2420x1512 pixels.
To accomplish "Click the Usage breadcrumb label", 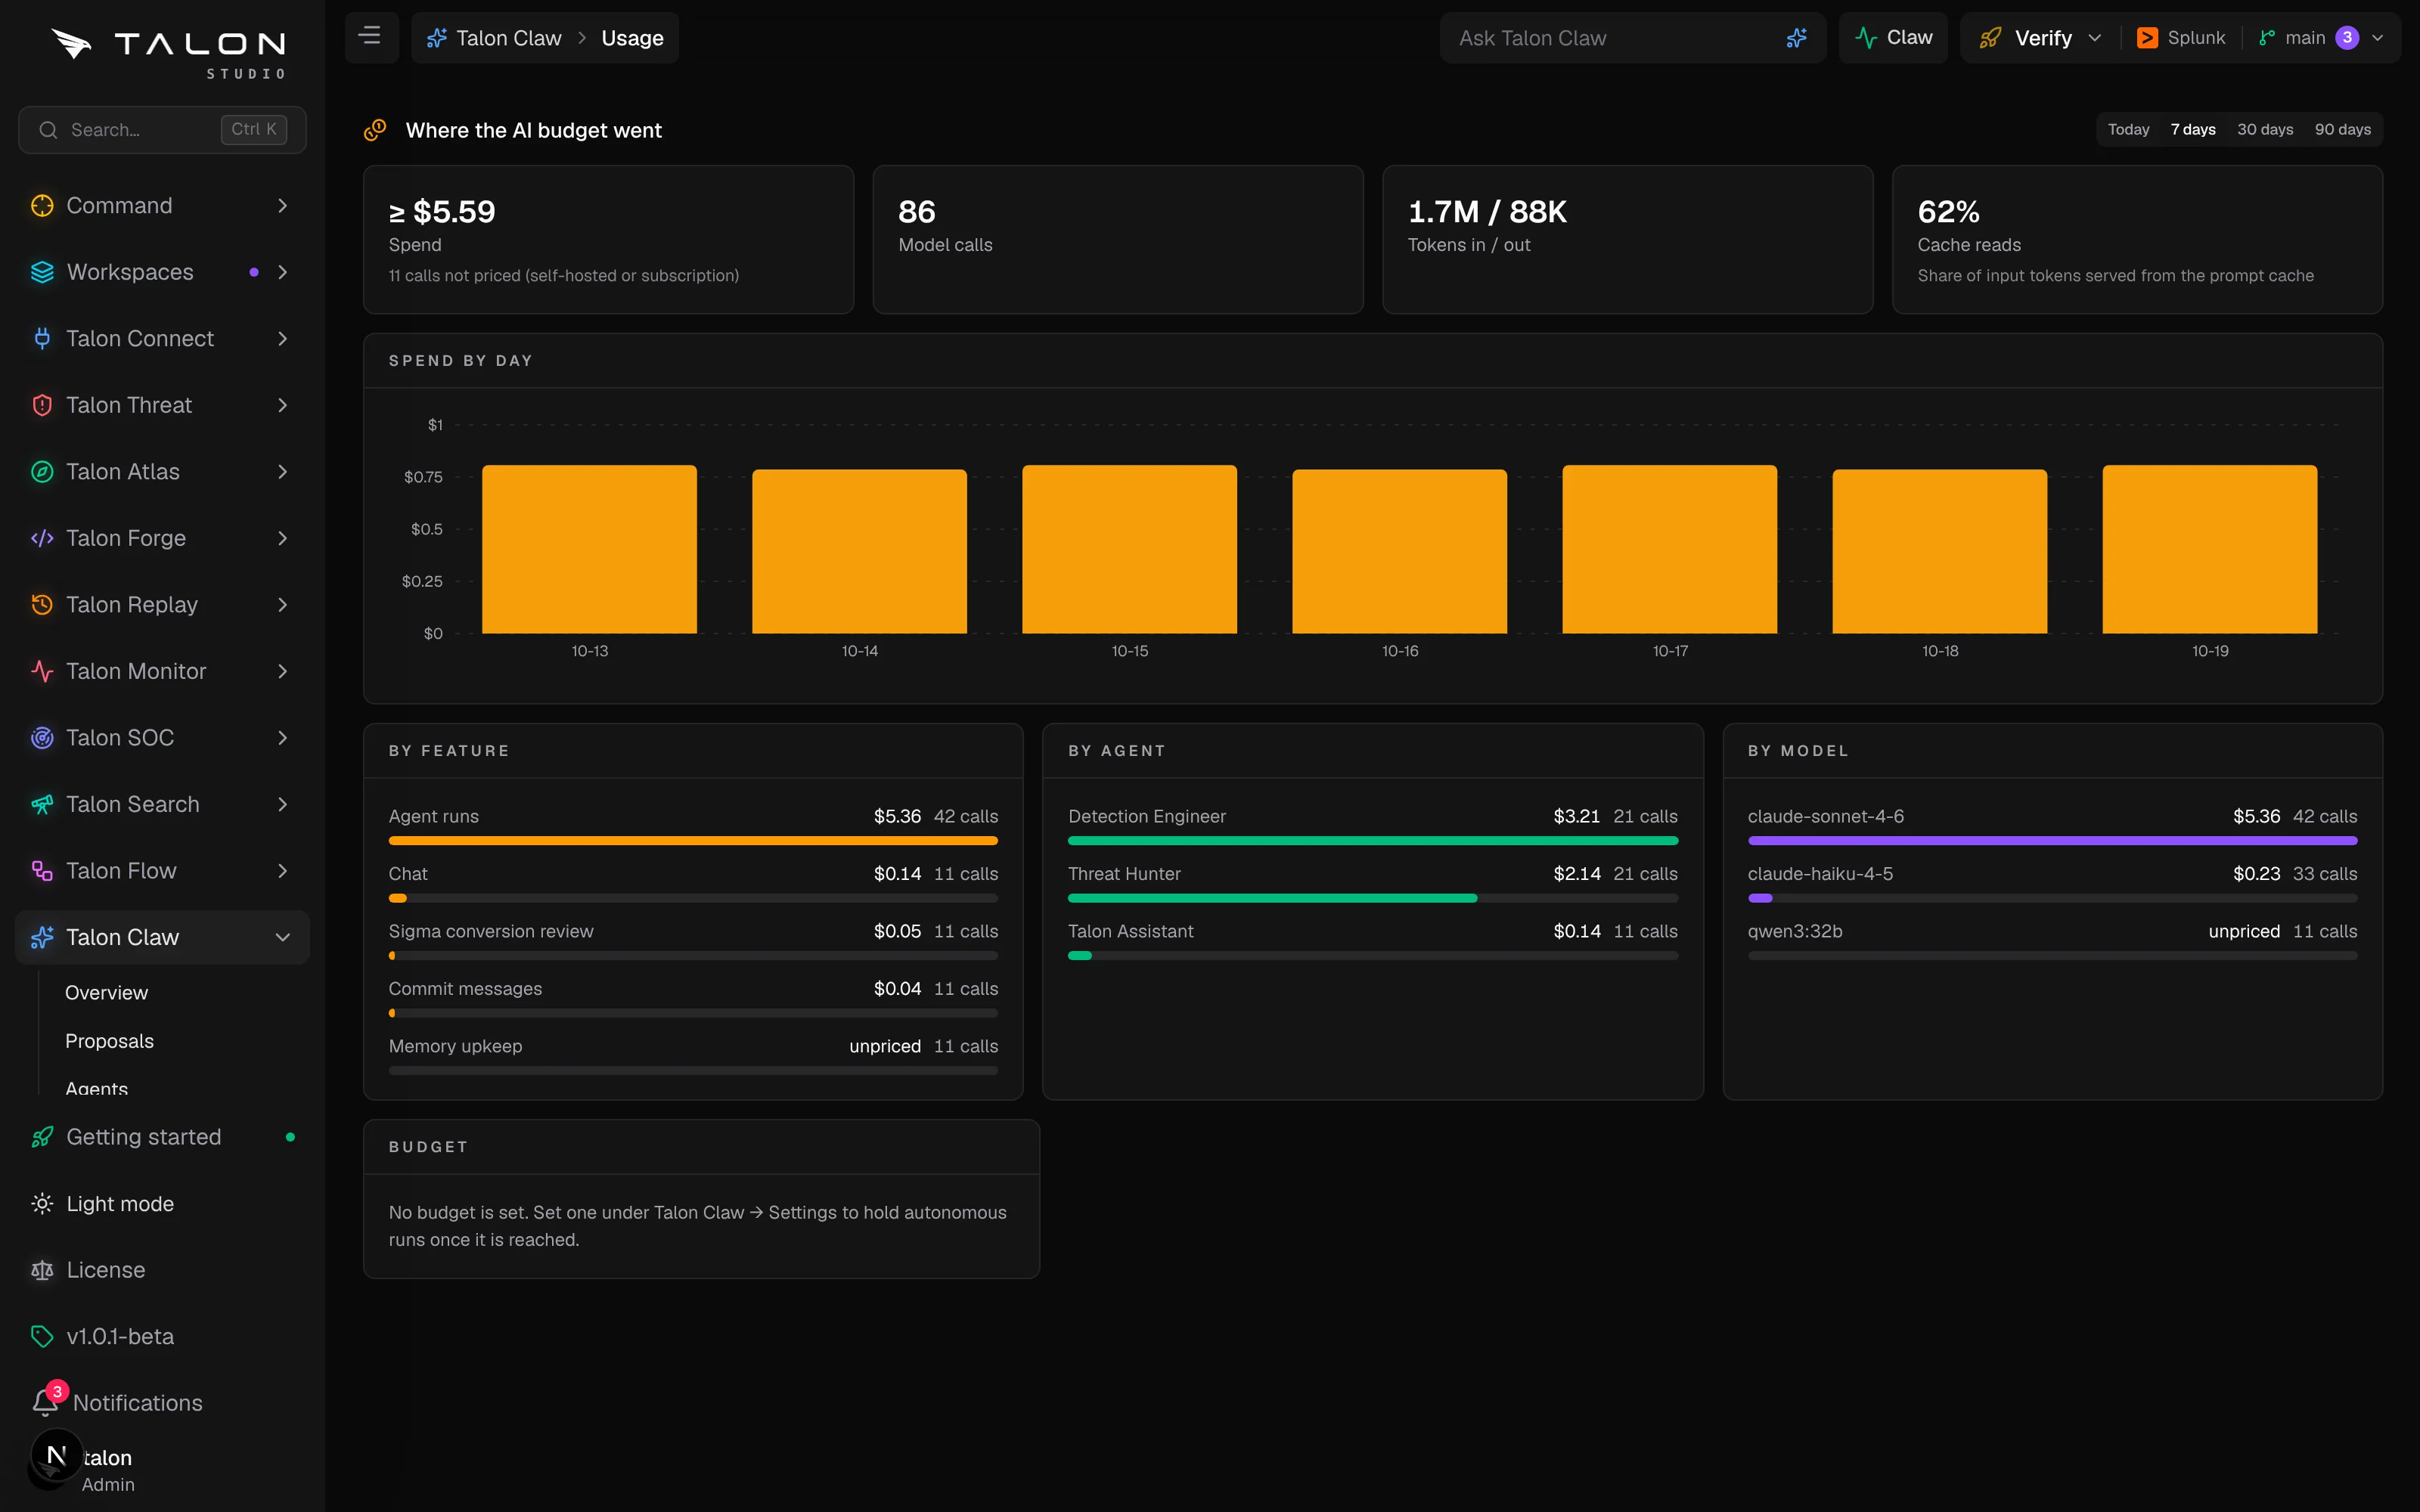I will click(632, 38).
